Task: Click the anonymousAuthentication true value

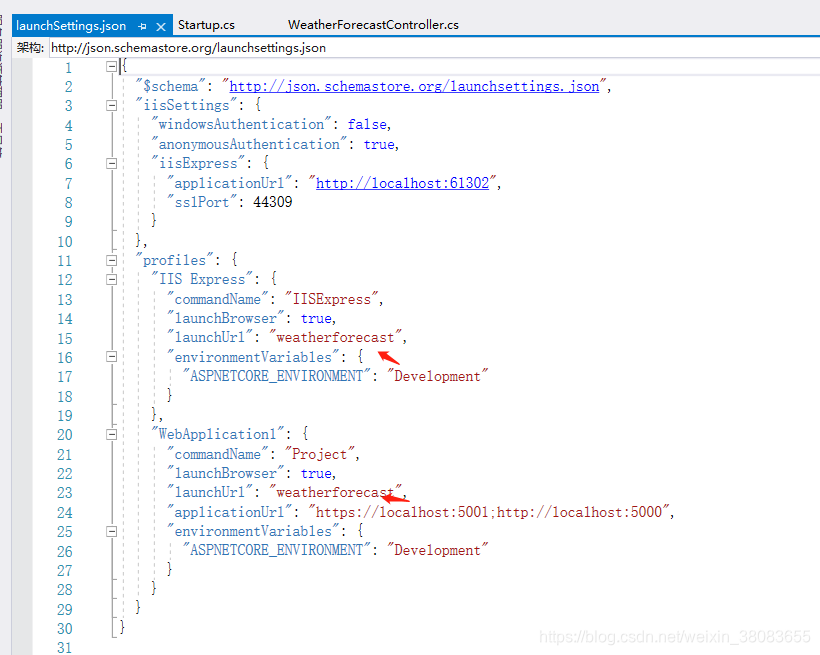Action: pos(379,144)
